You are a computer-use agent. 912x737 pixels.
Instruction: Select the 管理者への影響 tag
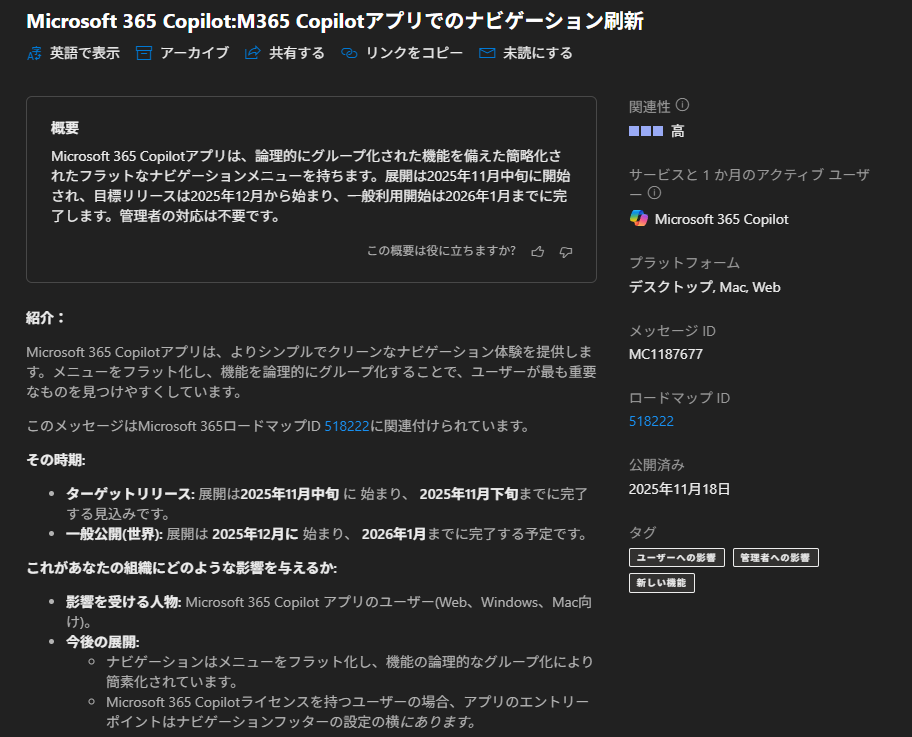[775, 558]
